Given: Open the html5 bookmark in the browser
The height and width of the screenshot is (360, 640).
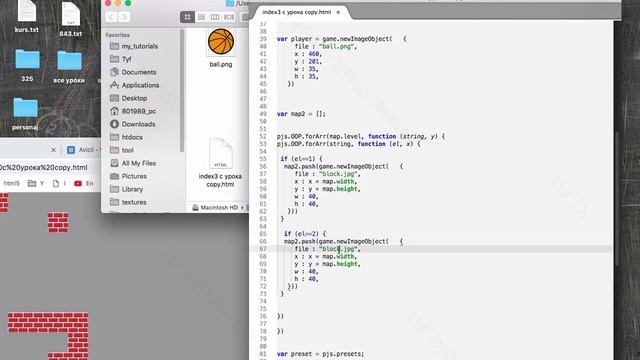Looking at the screenshot, I should point(11,184).
